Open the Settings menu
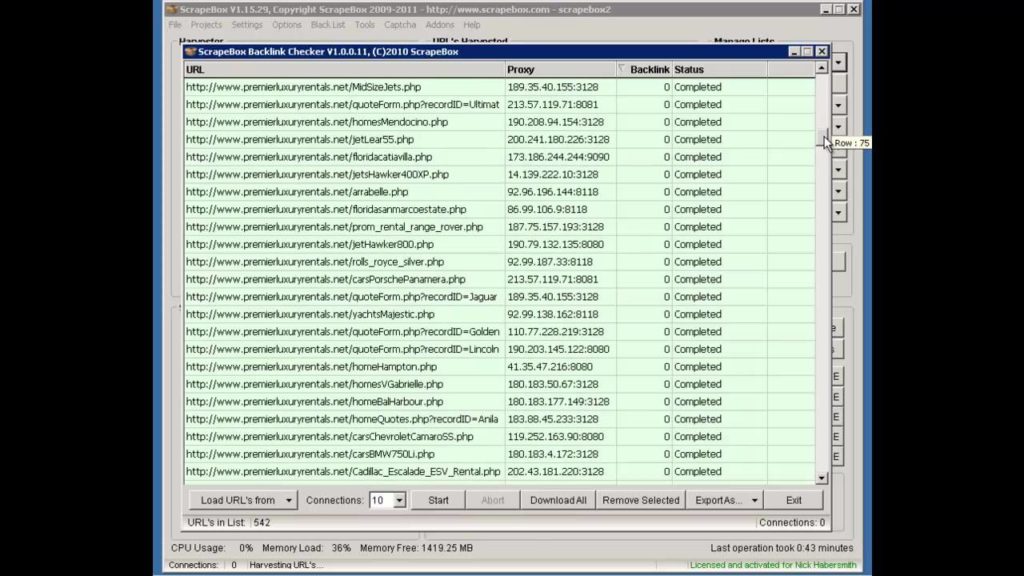This screenshot has height=576, width=1024. tap(247, 25)
